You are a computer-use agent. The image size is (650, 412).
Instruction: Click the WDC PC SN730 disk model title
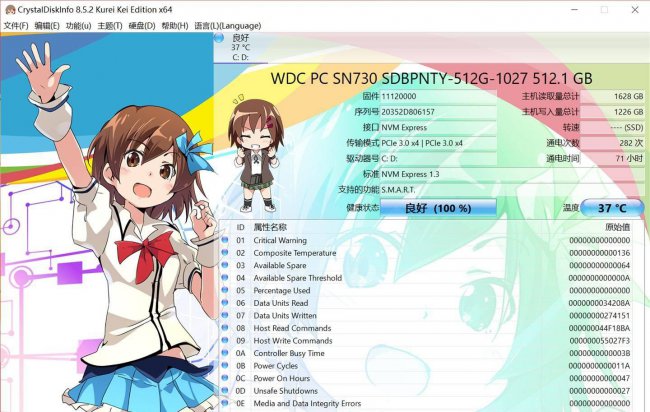click(431, 78)
